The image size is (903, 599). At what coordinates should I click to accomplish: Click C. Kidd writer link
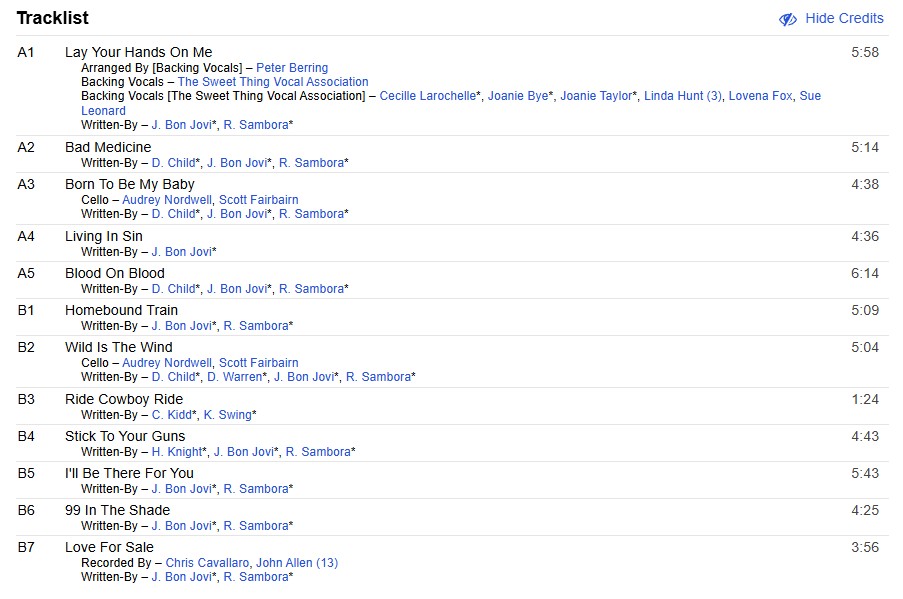point(171,414)
